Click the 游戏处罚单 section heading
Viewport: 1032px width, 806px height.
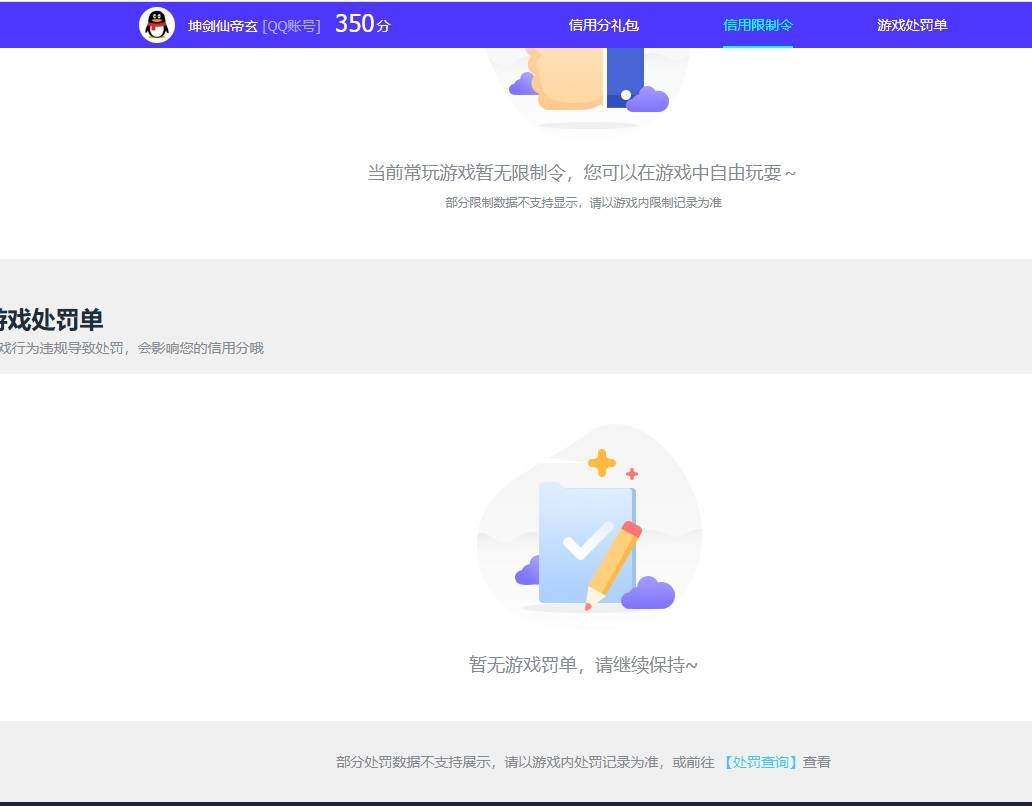coord(51,320)
